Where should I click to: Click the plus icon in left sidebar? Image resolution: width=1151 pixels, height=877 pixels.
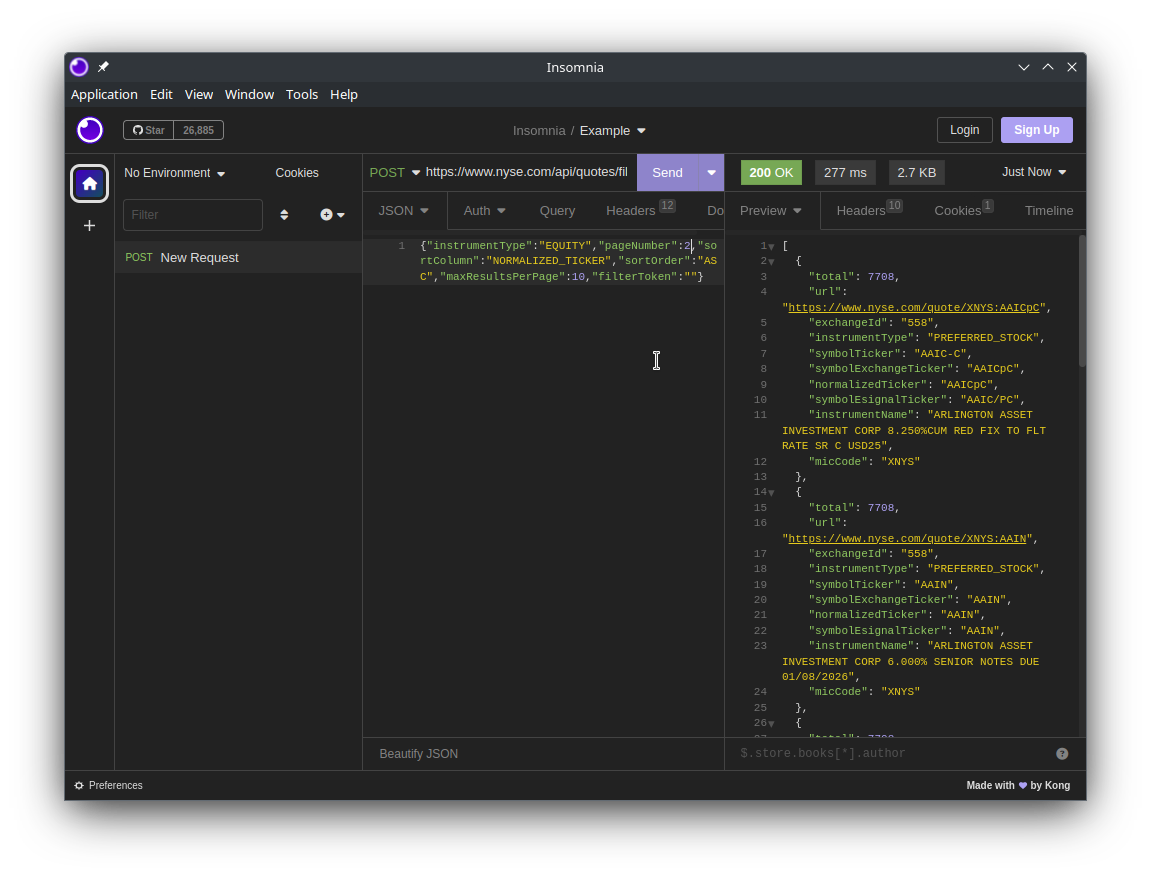click(x=90, y=226)
